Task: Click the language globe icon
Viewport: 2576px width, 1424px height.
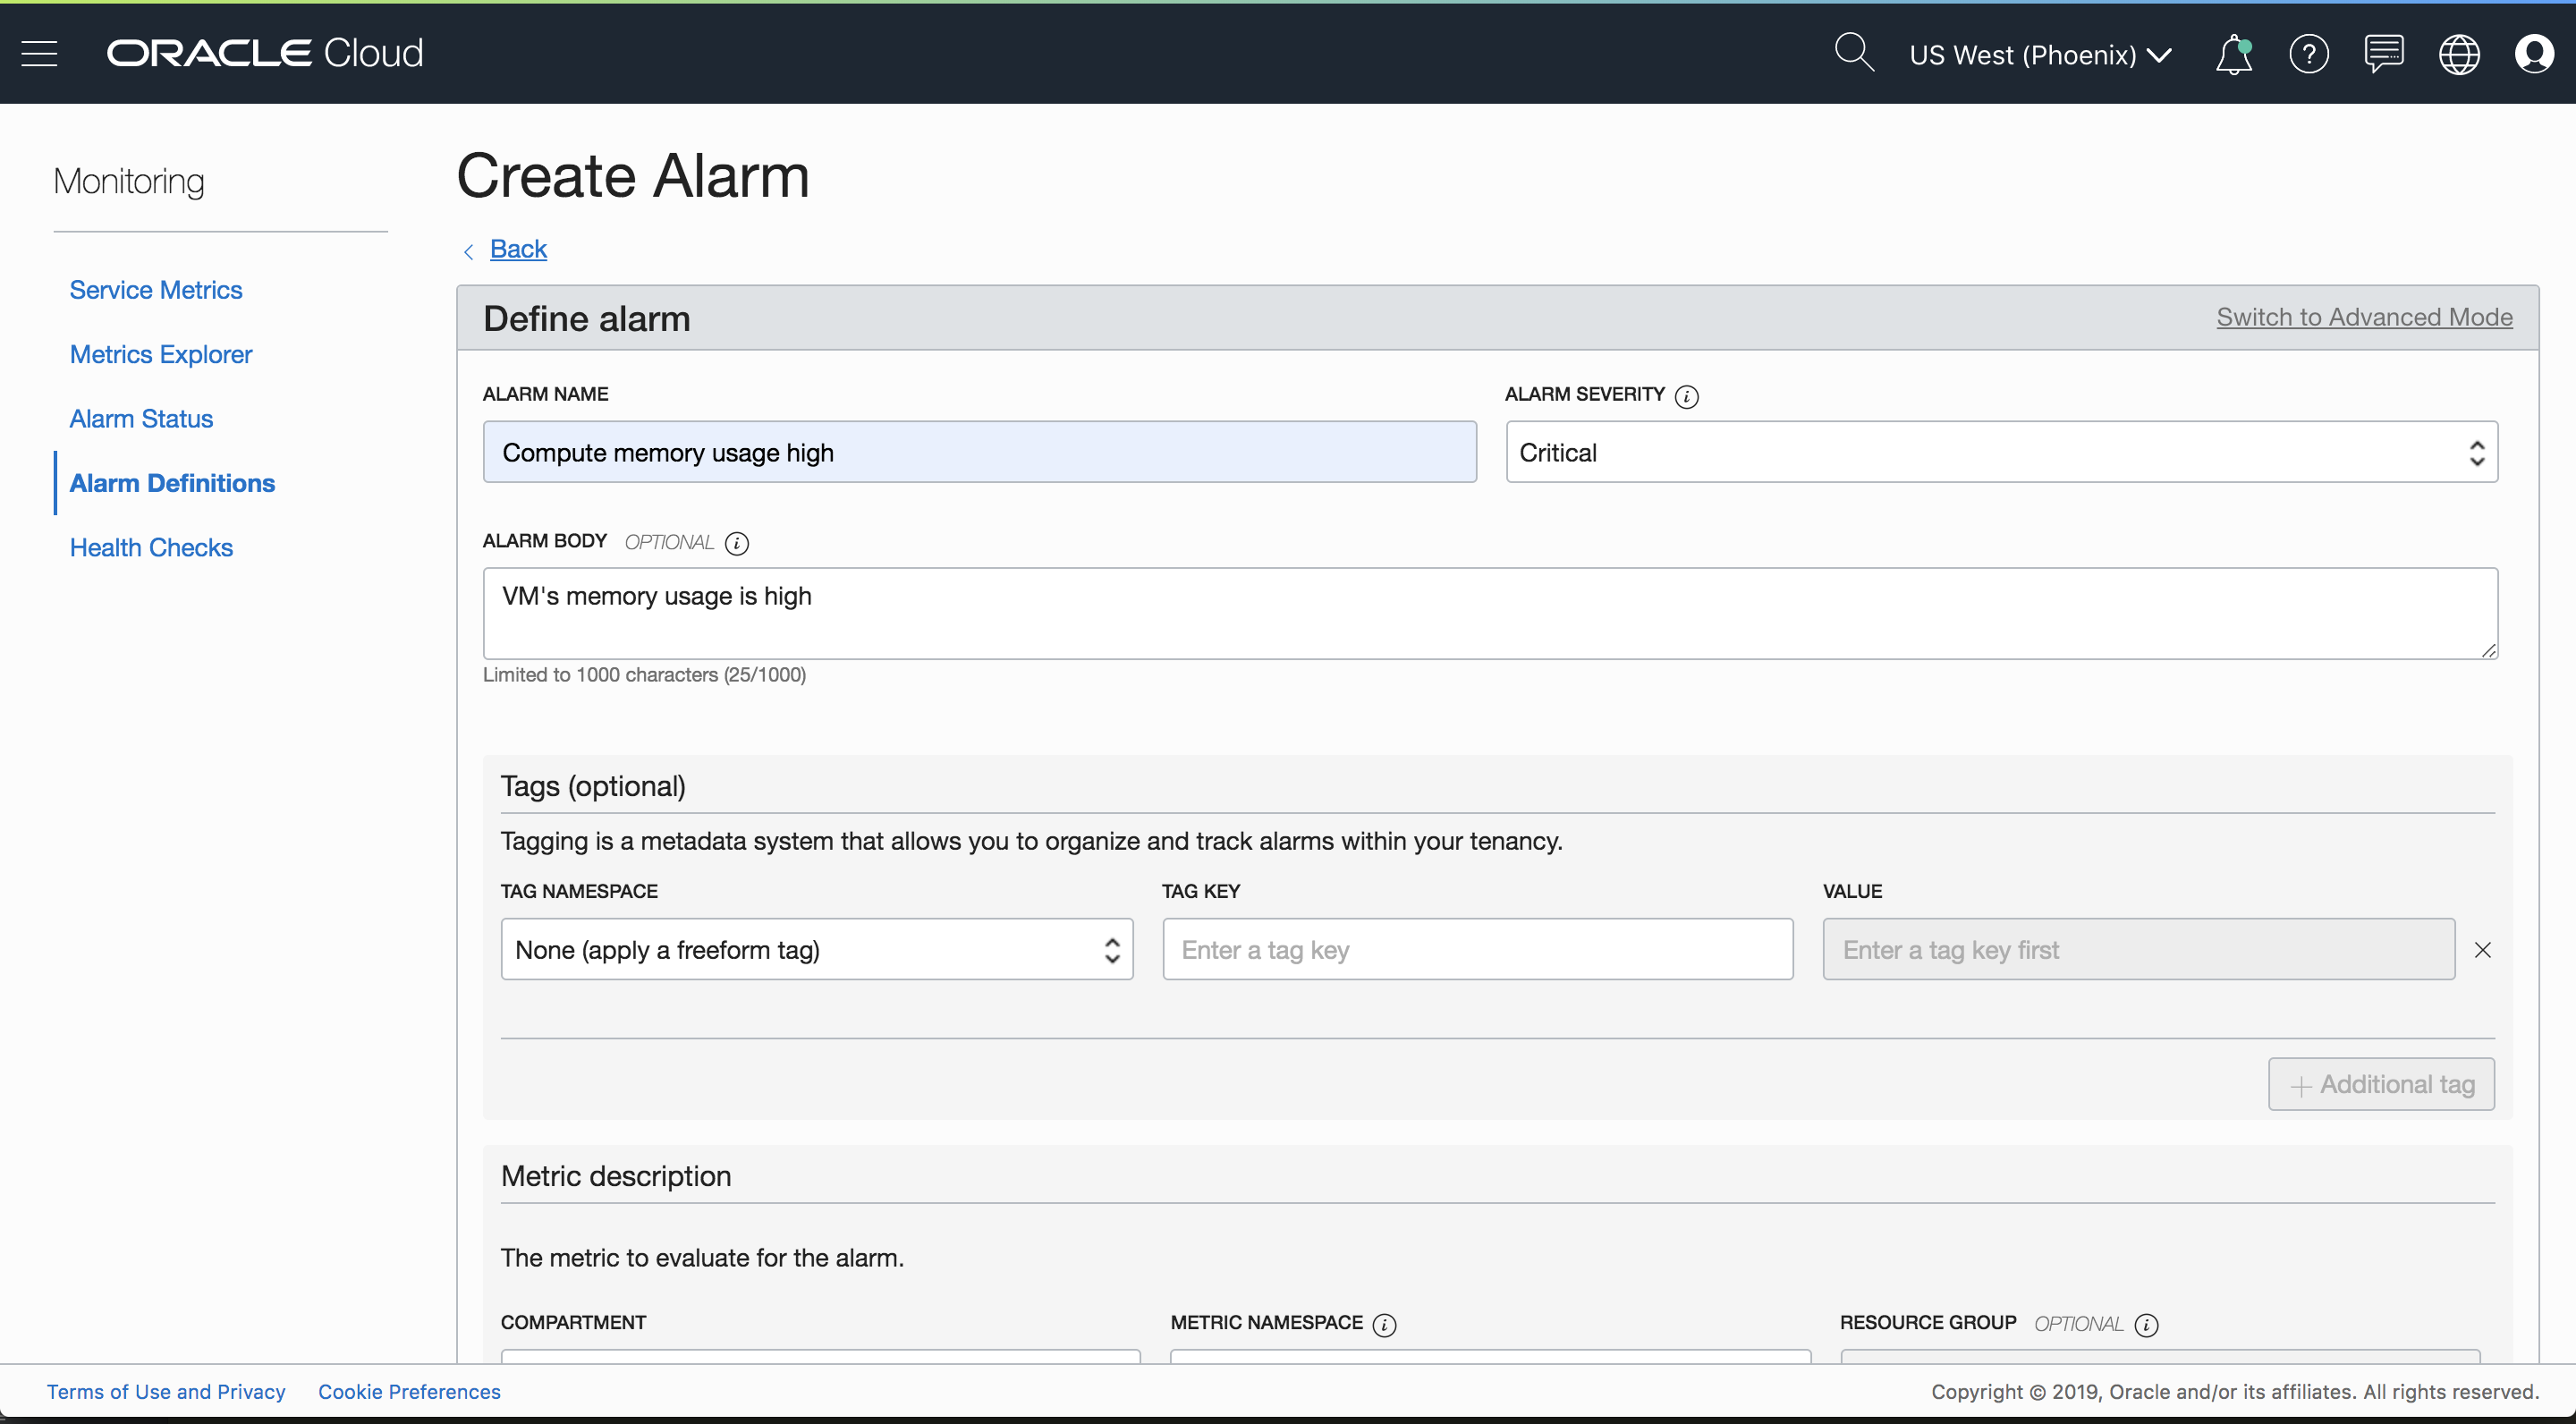Action: (x=2458, y=54)
